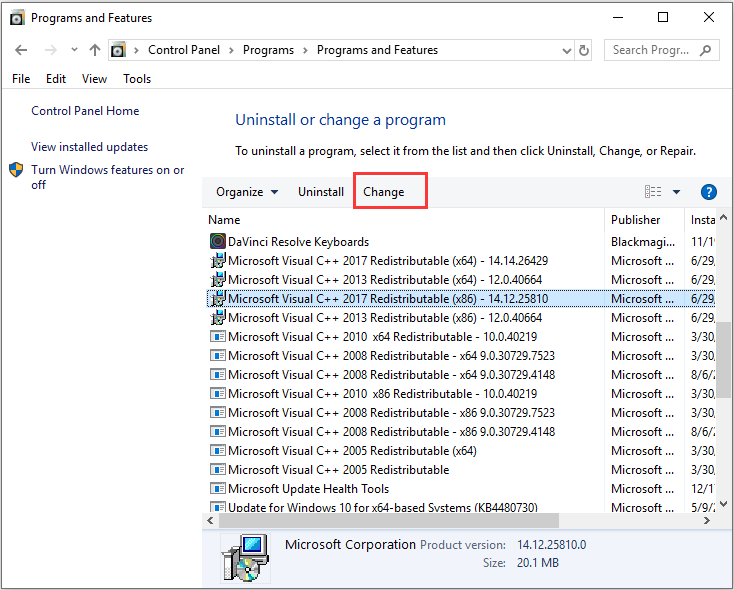Click the DaVinci Resolve Keyboards icon
Screen dimensions: 734x590
coord(218,242)
